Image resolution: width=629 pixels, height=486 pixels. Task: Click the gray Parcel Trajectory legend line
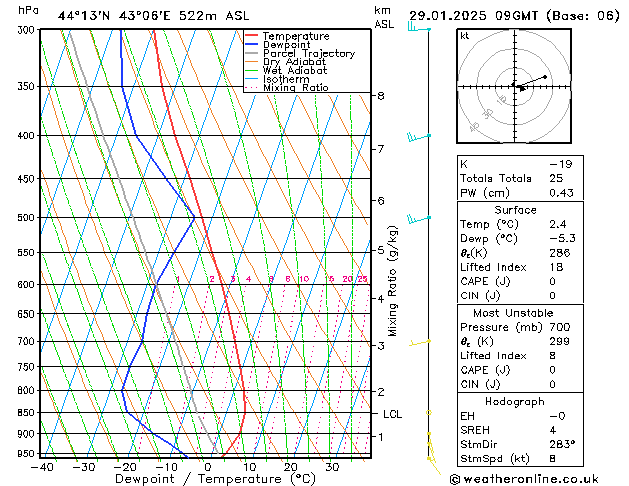252,54
